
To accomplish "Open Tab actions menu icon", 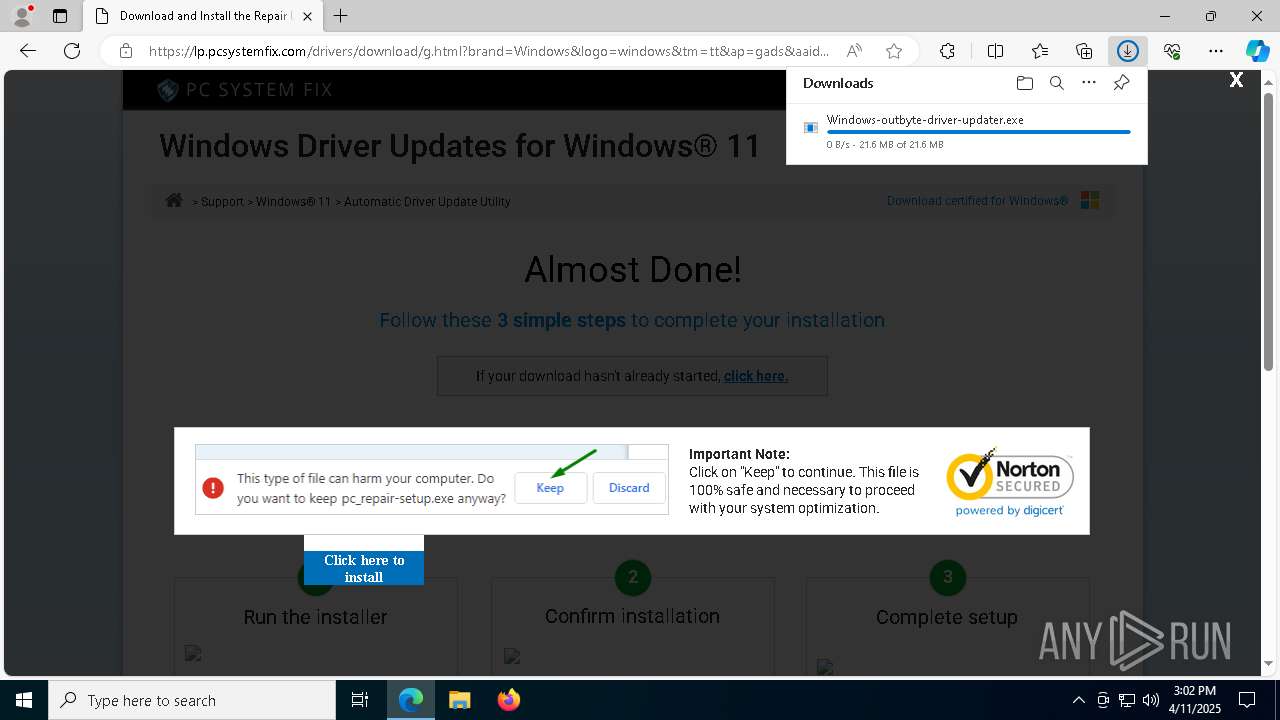I will click(x=60, y=16).
